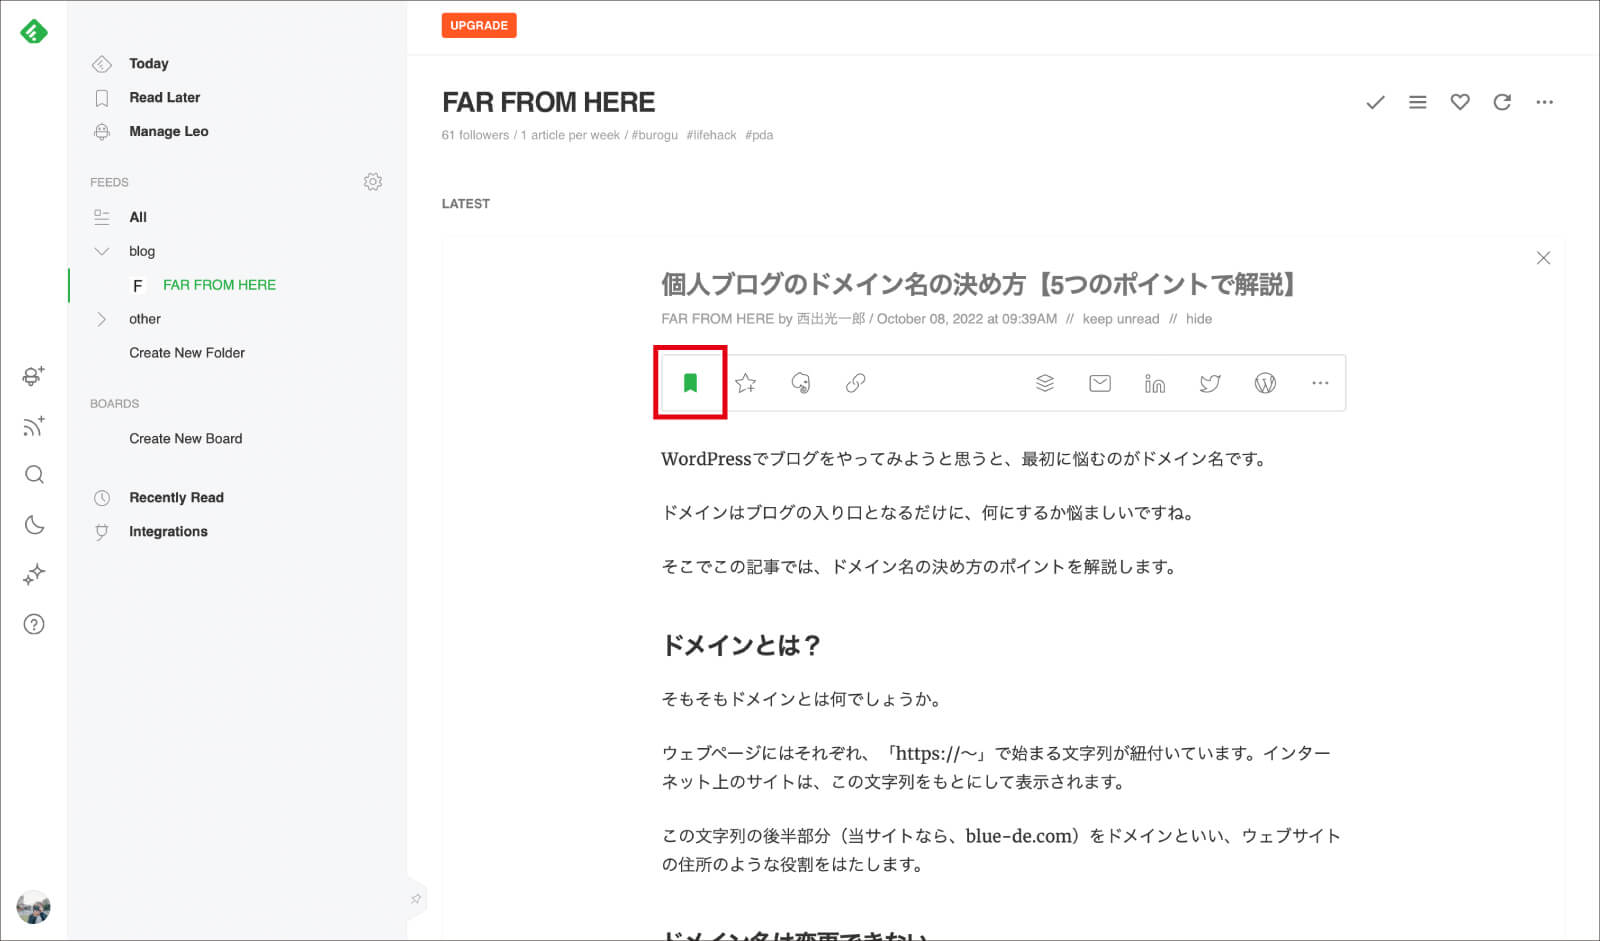Open header more options ellipsis
The image size is (1600, 941).
(1545, 102)
